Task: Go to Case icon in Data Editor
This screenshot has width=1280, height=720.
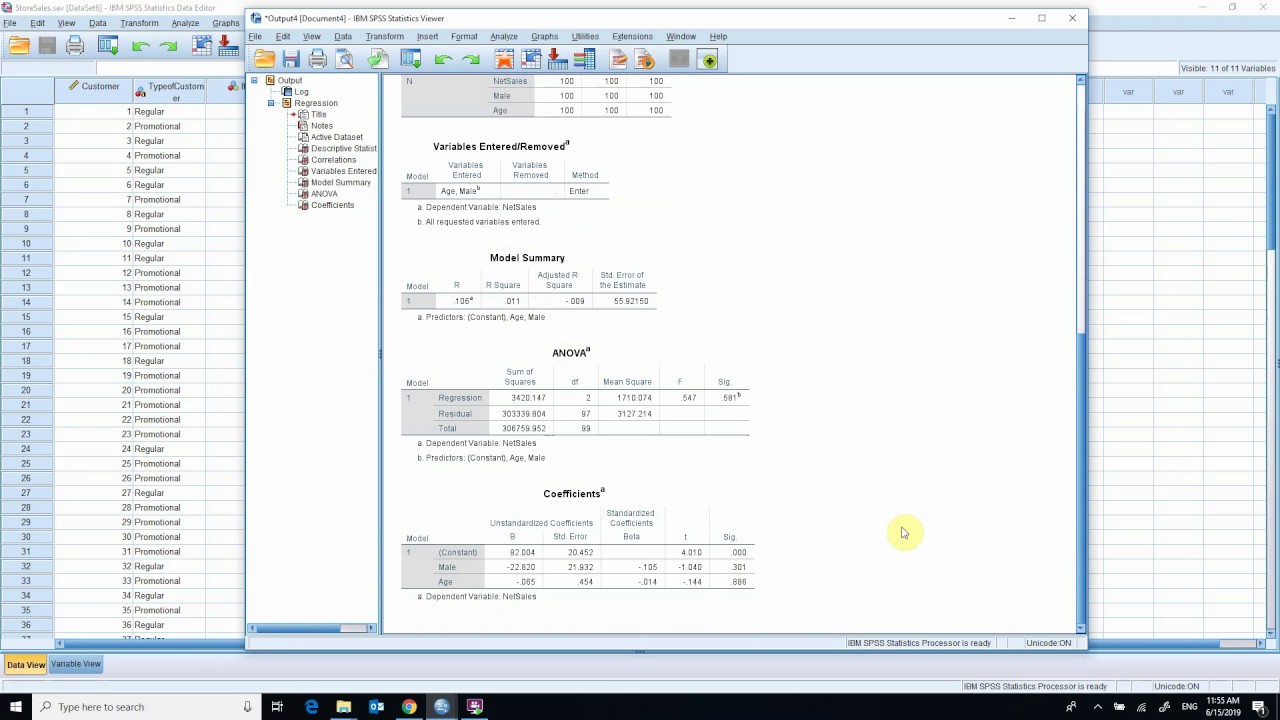Action: click(x=202, y=45)
